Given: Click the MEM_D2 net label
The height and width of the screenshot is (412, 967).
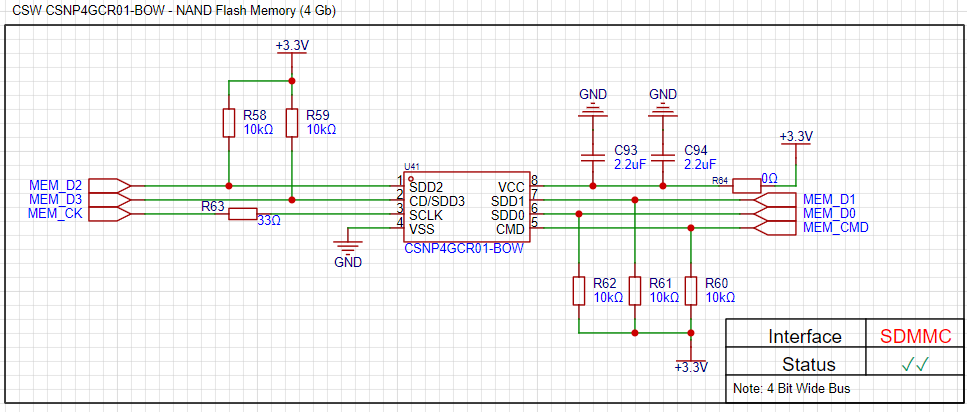Looking at the screenshot, I should point(56,185).
